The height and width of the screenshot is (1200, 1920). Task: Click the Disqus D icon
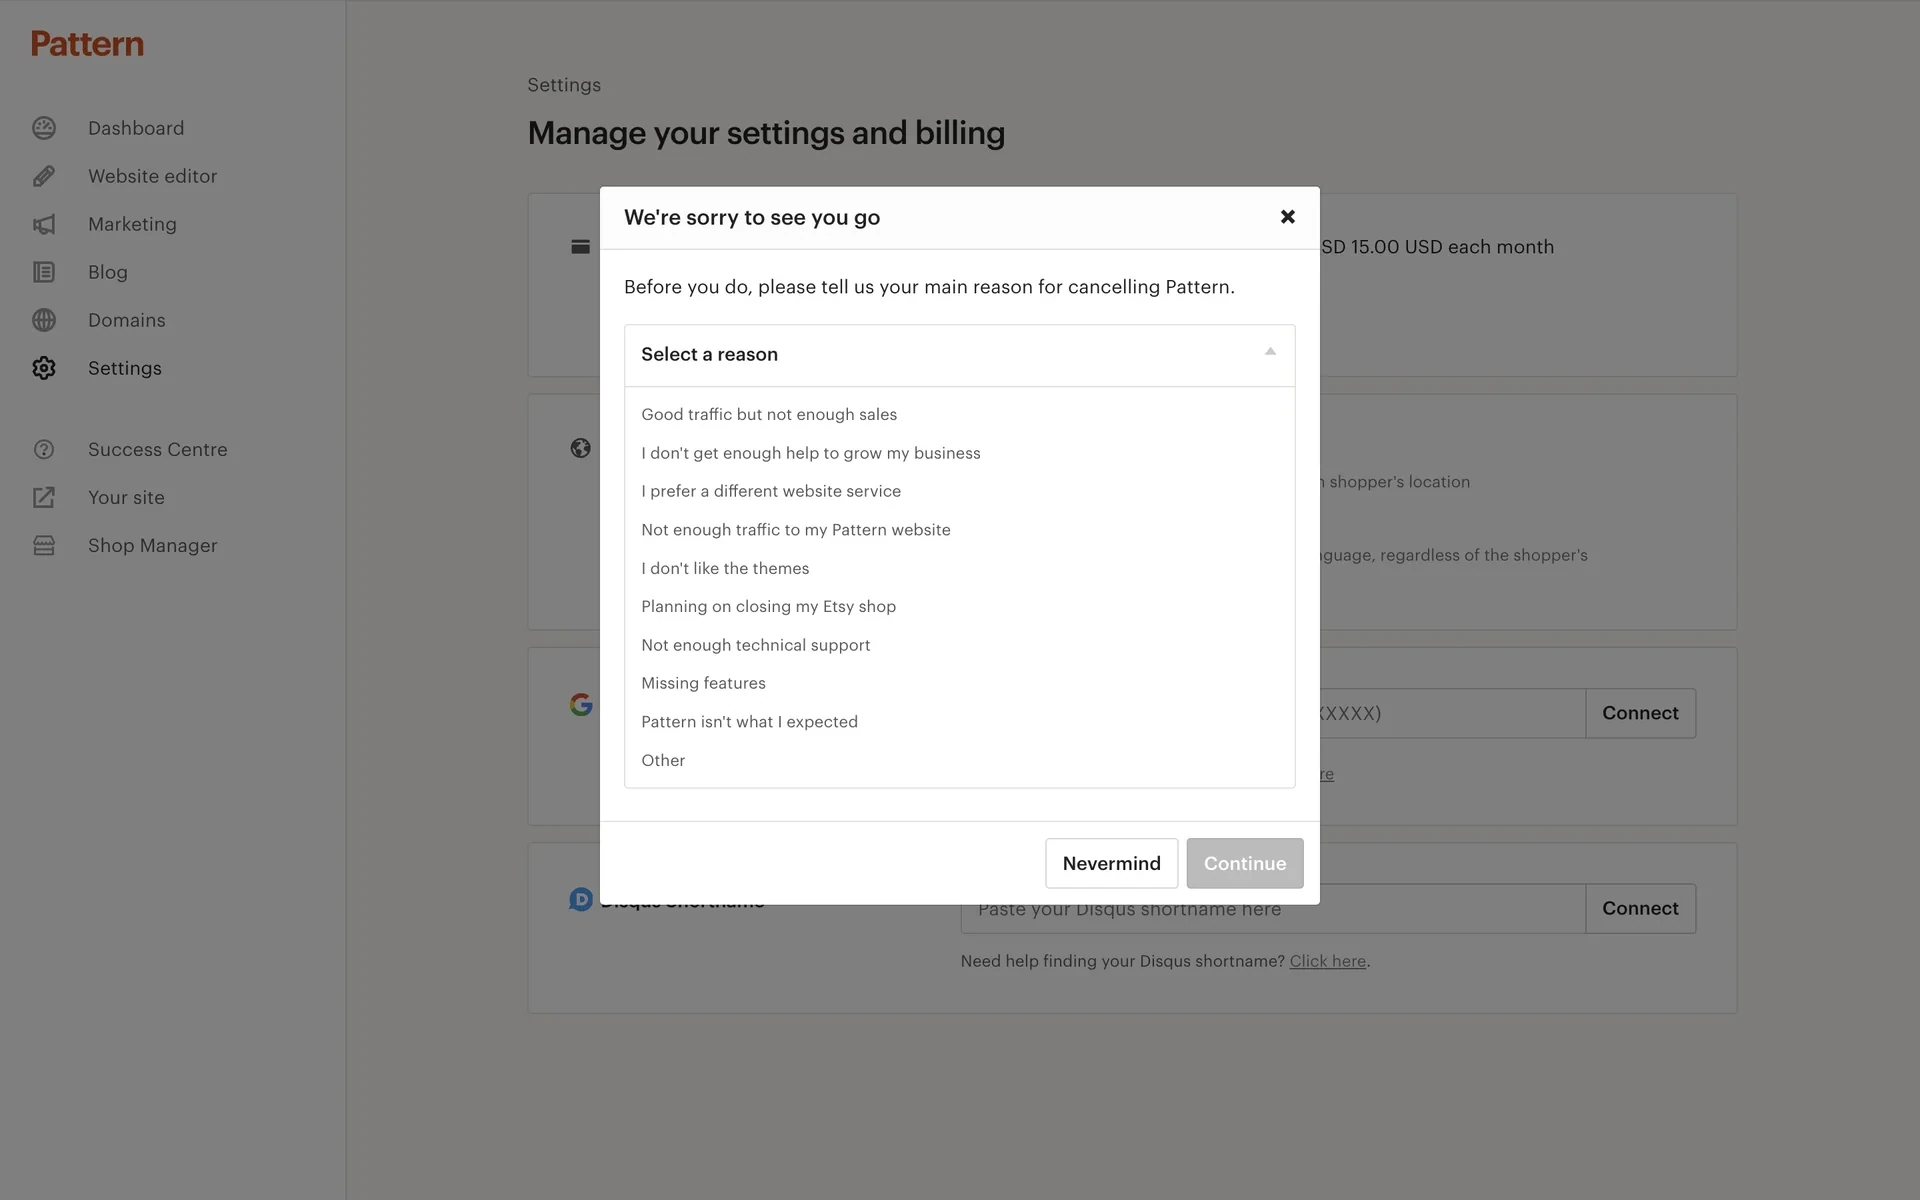[581, 899]
